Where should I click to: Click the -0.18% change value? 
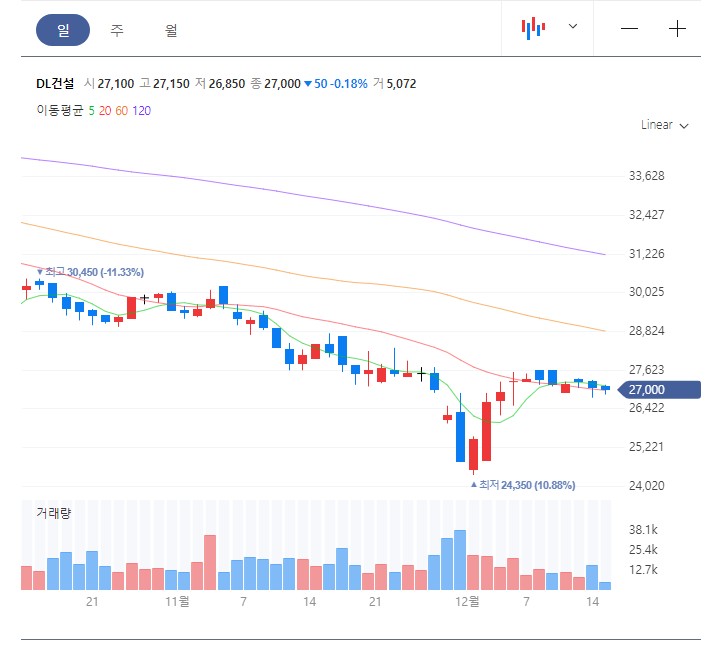coord(348,84)
